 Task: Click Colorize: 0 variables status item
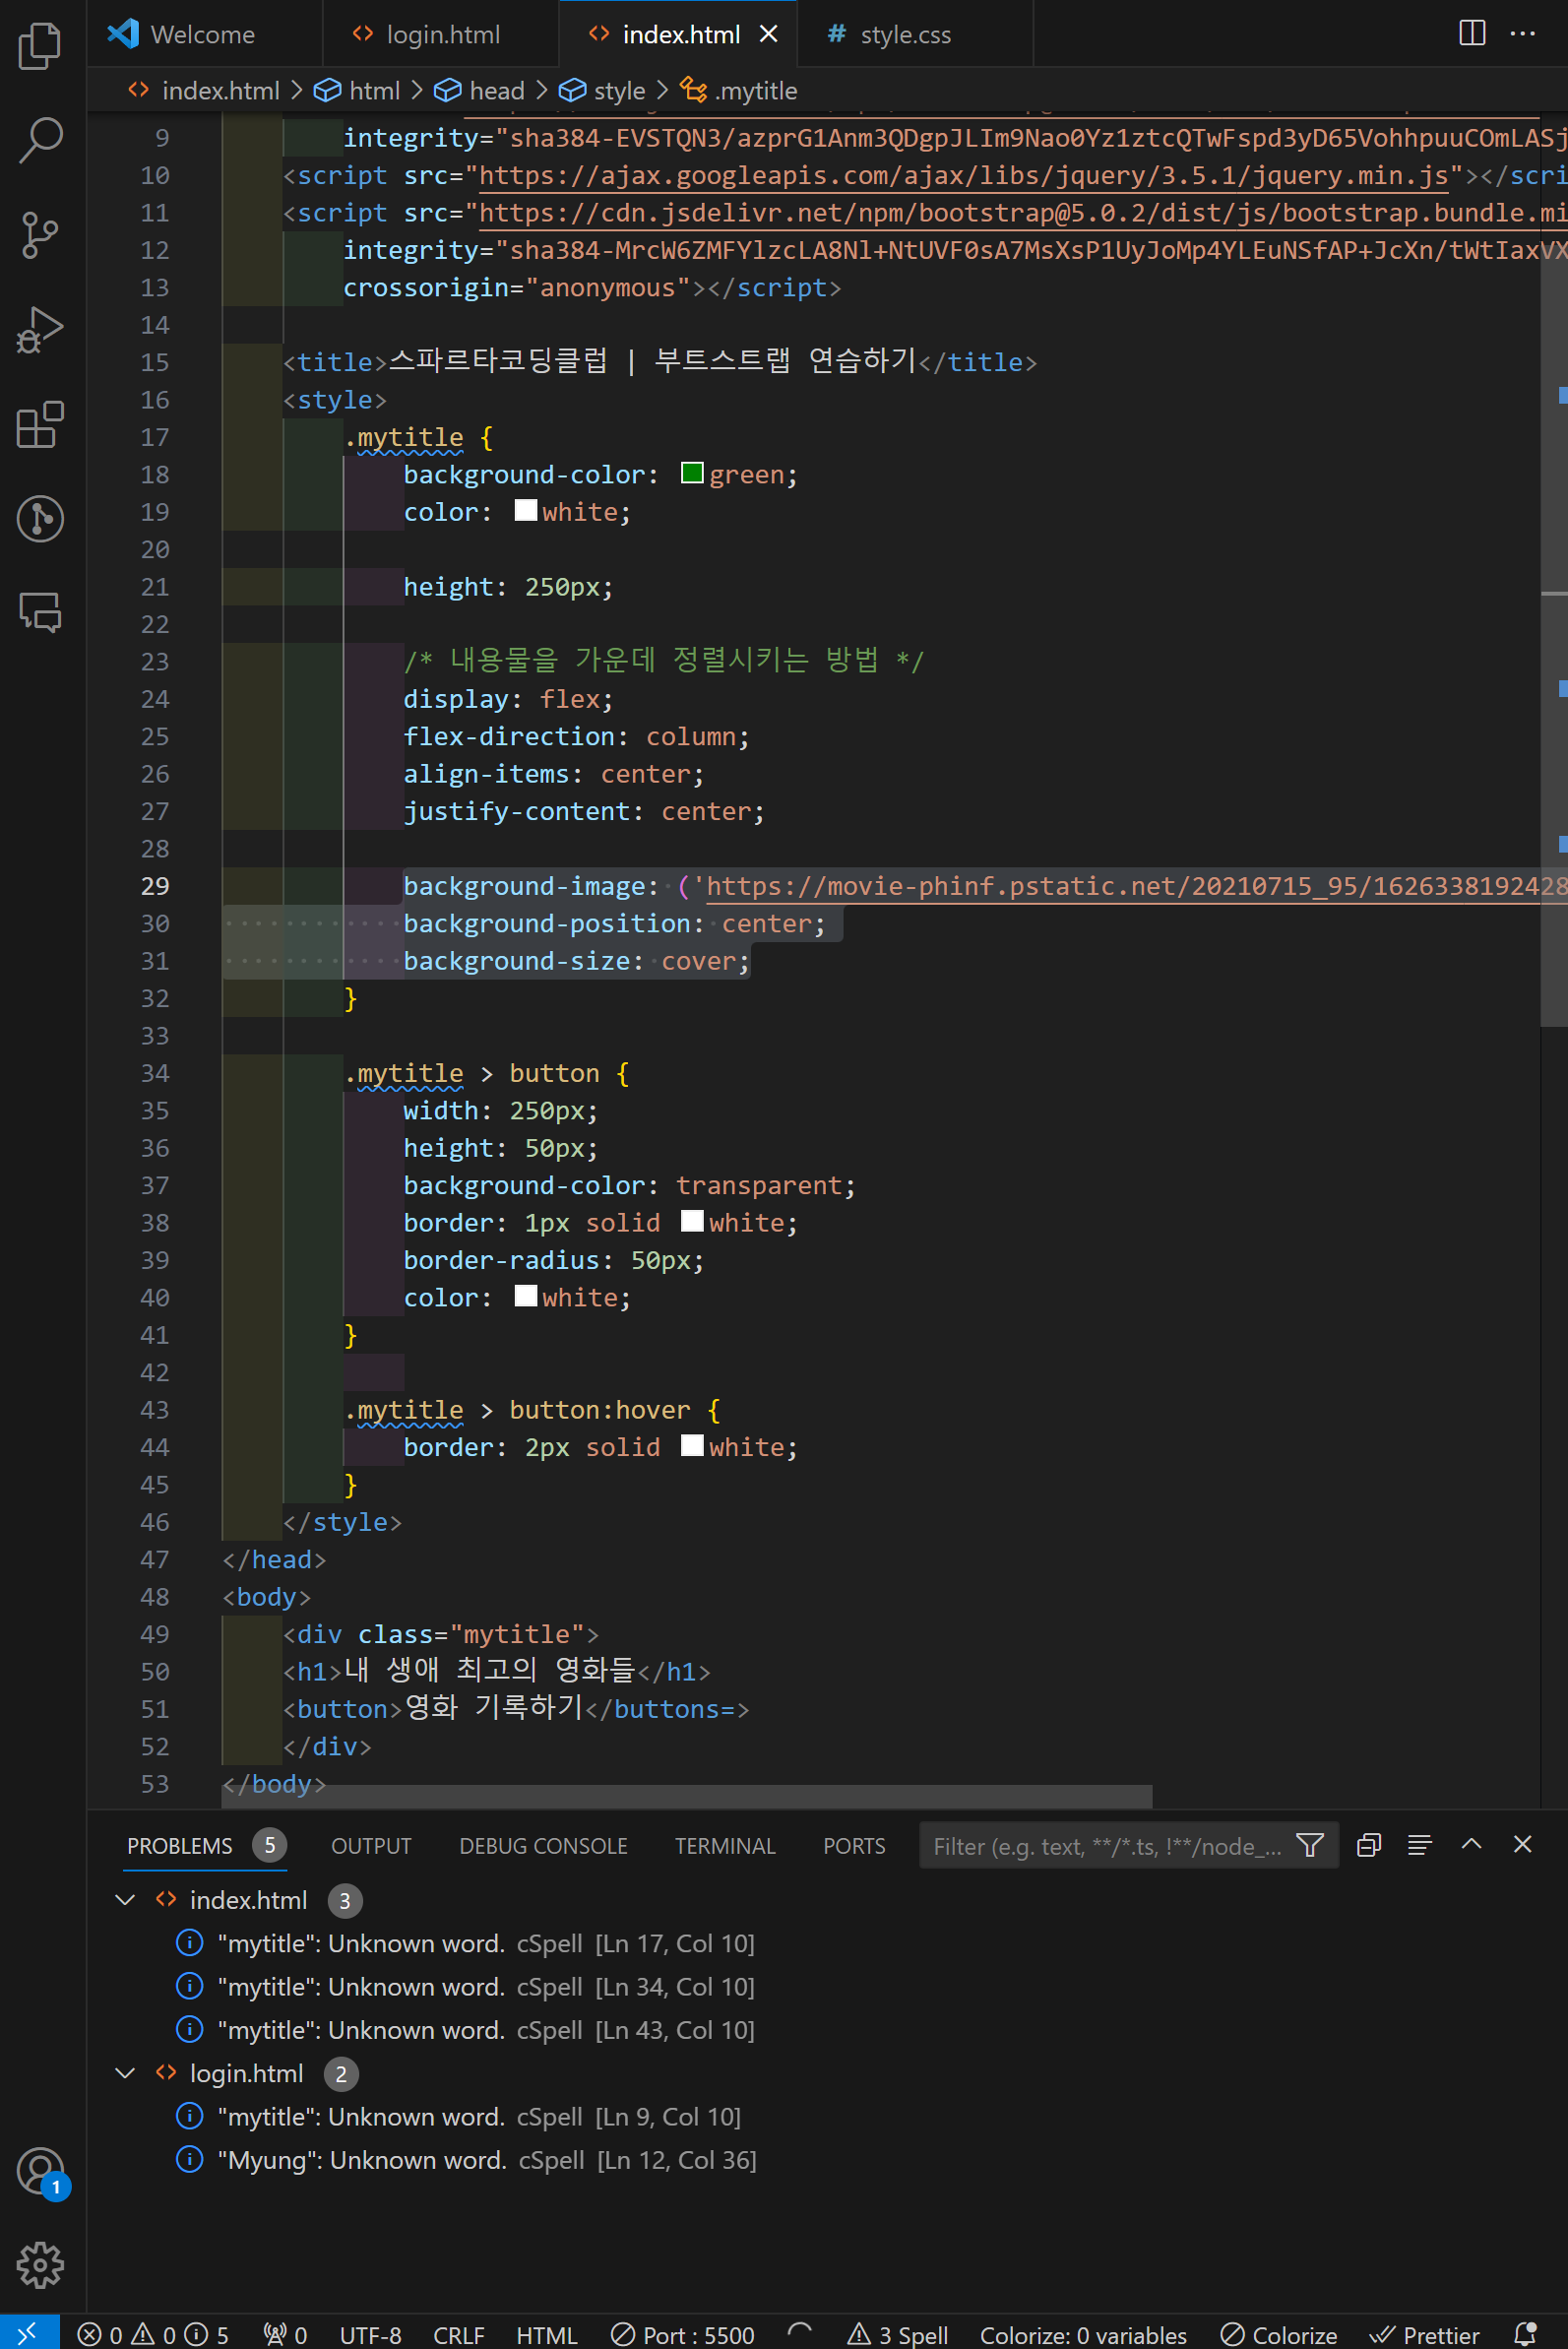(x=1083, y=2335)
